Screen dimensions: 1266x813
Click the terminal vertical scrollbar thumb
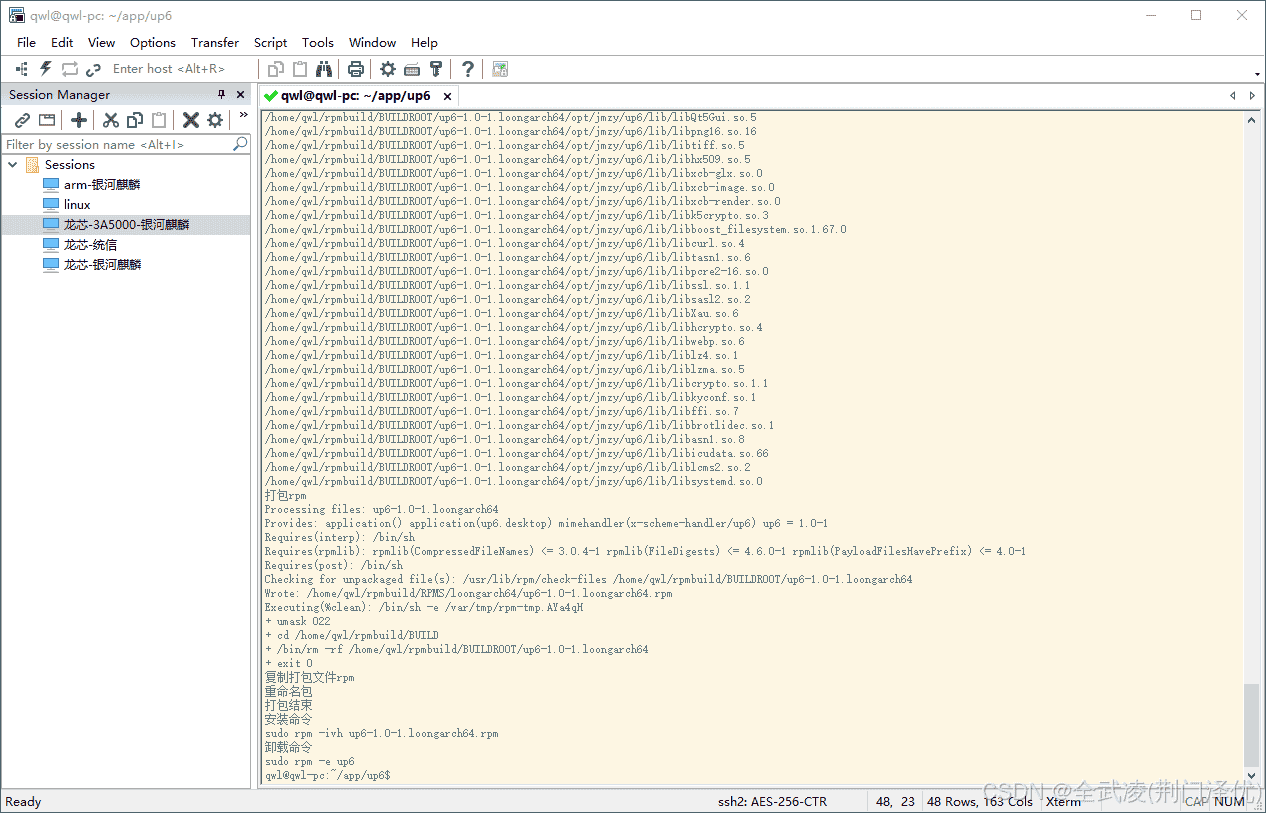(x=1251, y=725)
